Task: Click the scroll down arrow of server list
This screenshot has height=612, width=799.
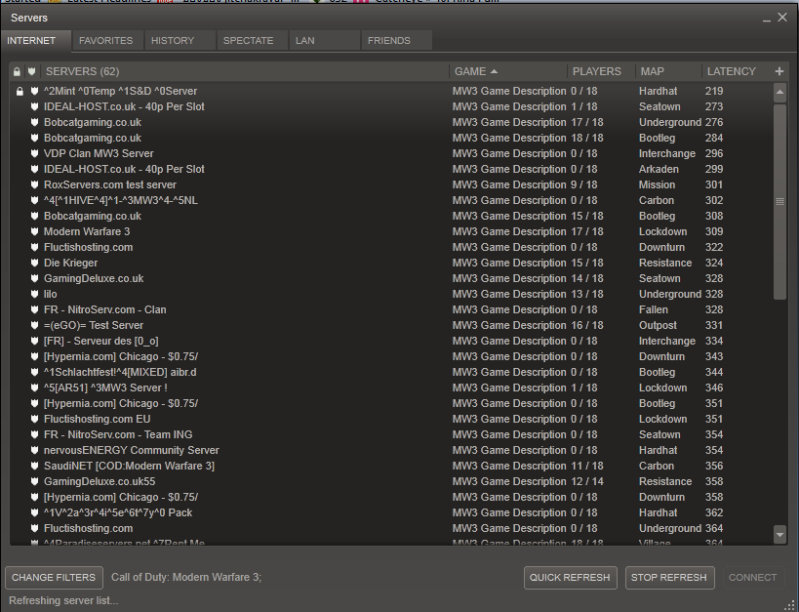Action: tap(781, 536)
